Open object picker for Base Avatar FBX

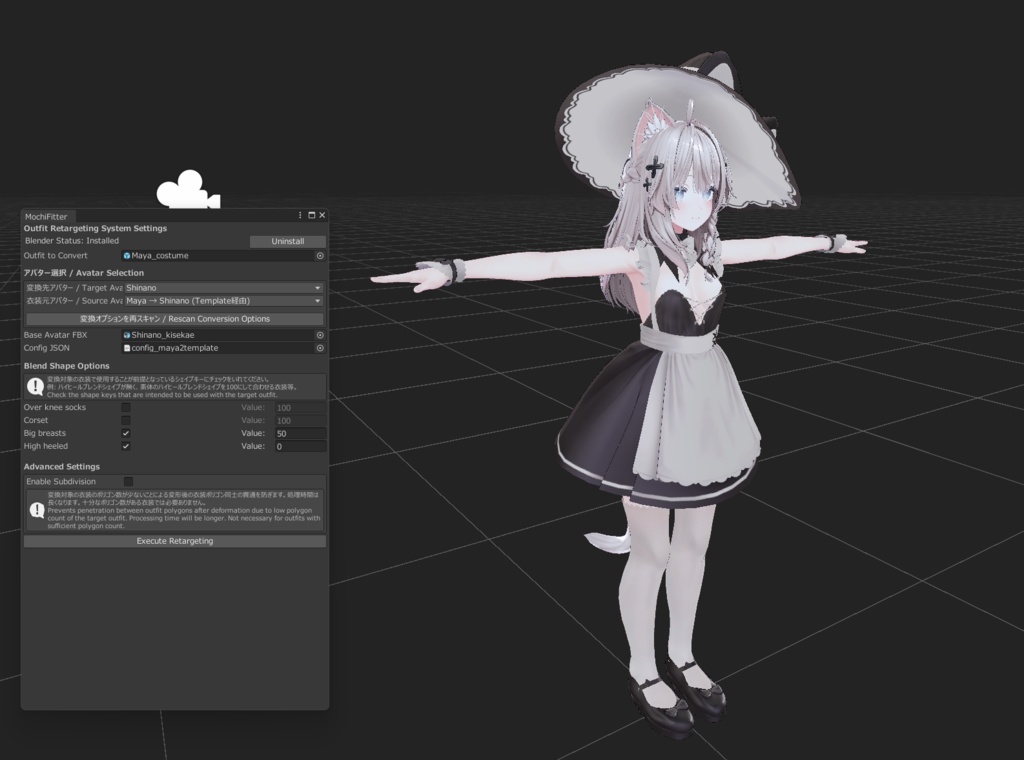[x=320, y=335]
